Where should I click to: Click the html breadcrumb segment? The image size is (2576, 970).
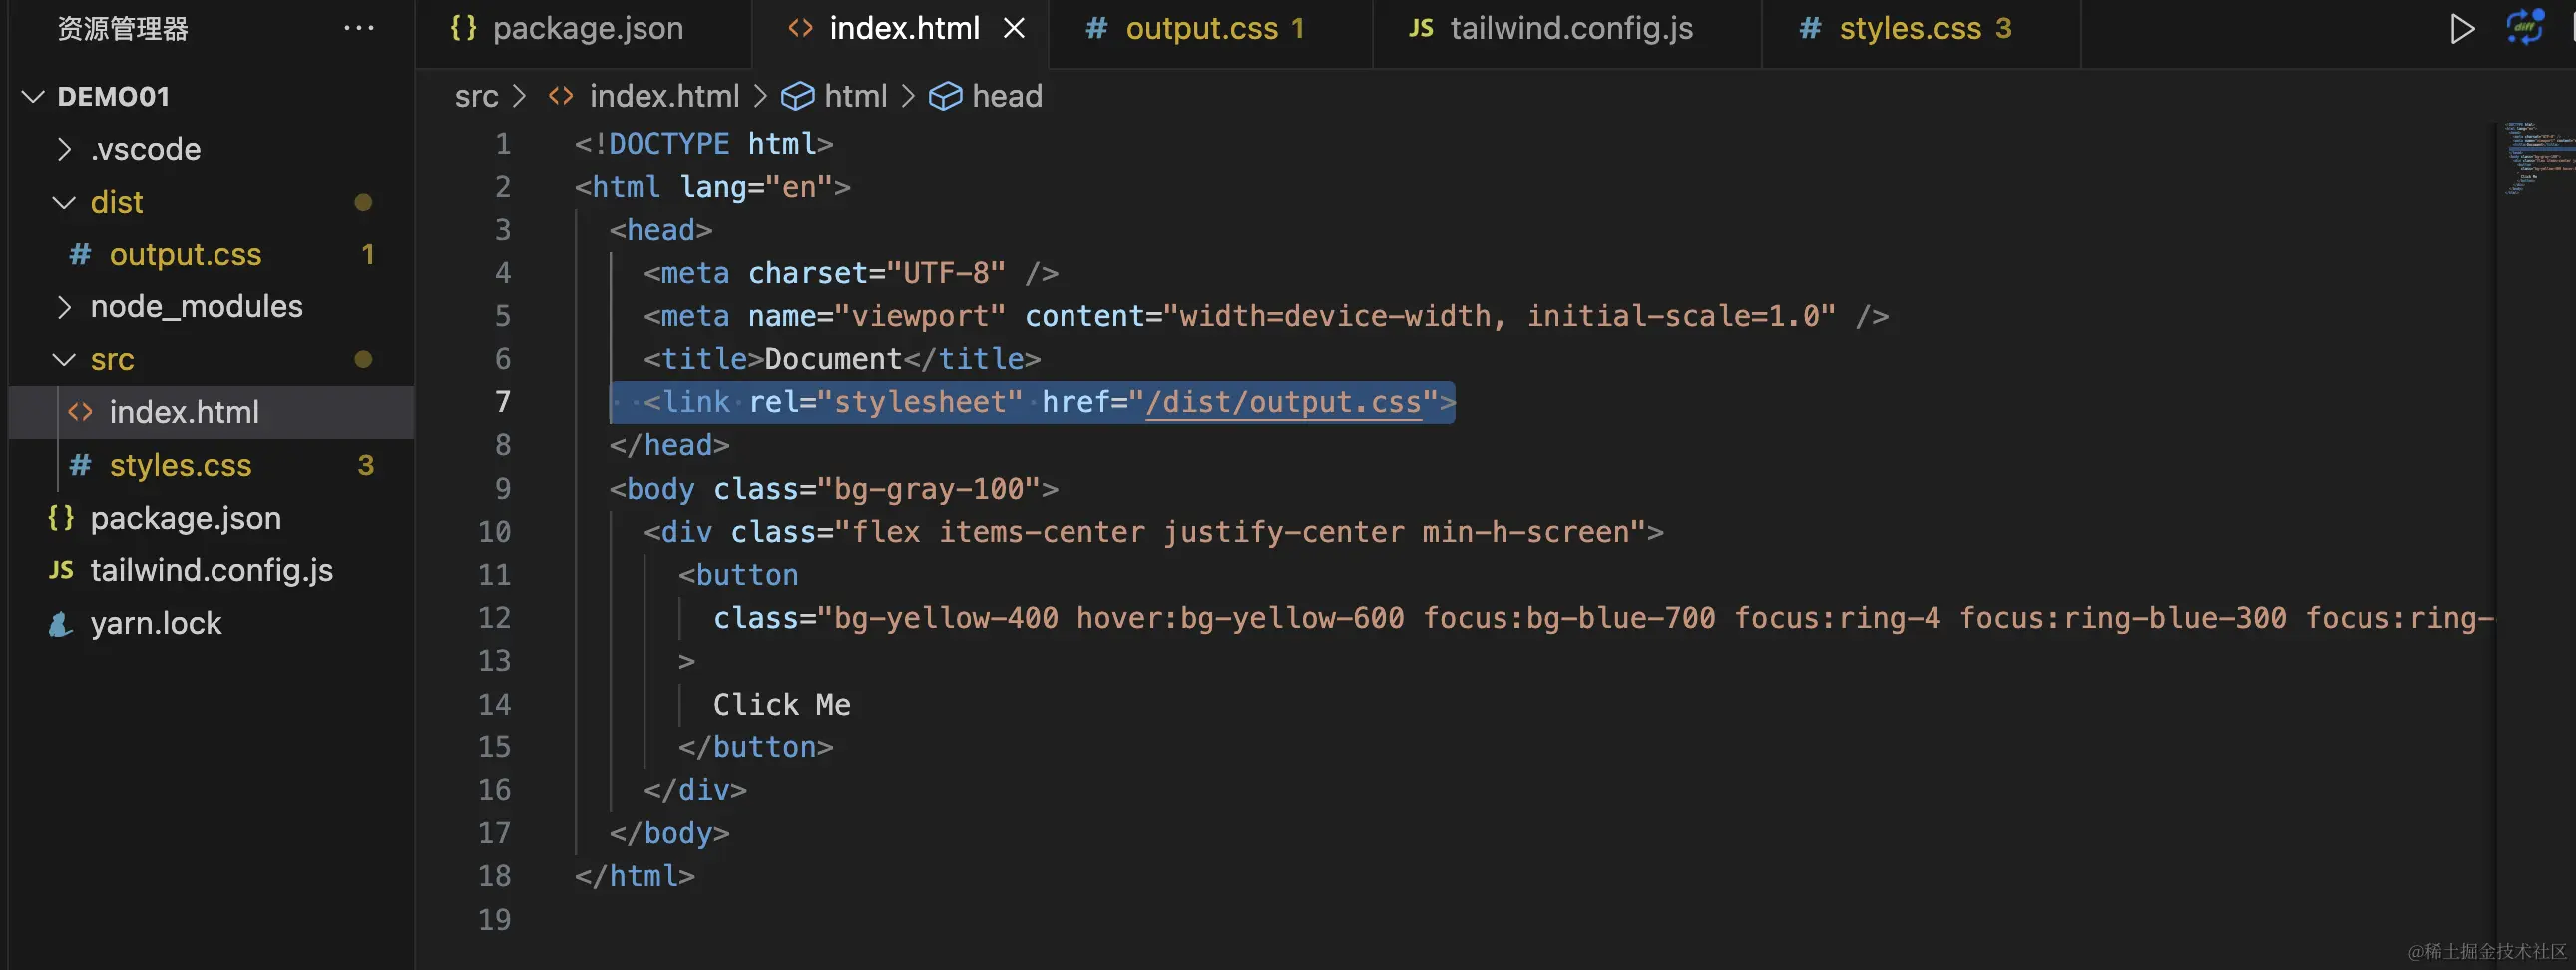[855, 96]
